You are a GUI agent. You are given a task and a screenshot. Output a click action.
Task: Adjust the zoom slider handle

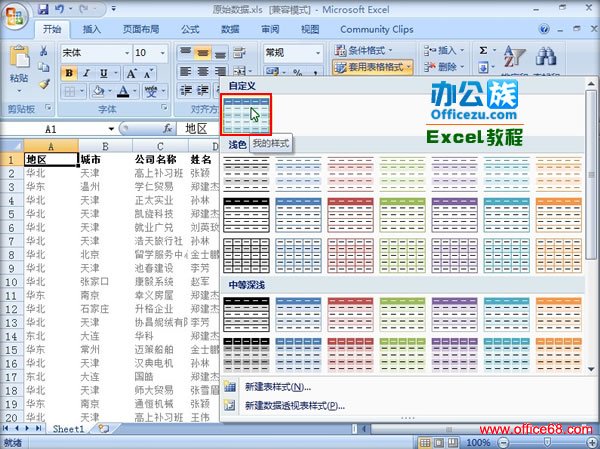pyautogui.click(x=547, y=443)
